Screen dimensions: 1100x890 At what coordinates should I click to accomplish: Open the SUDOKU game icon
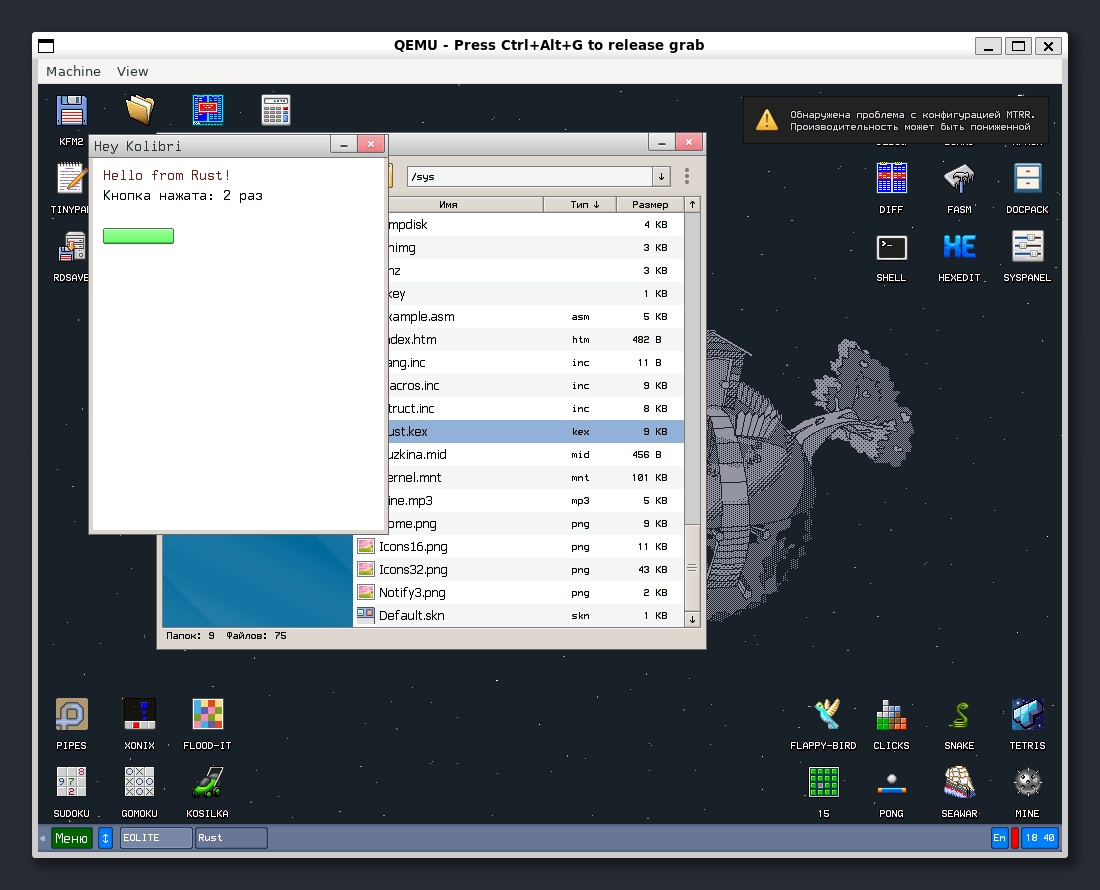click(x=71, y=783)
